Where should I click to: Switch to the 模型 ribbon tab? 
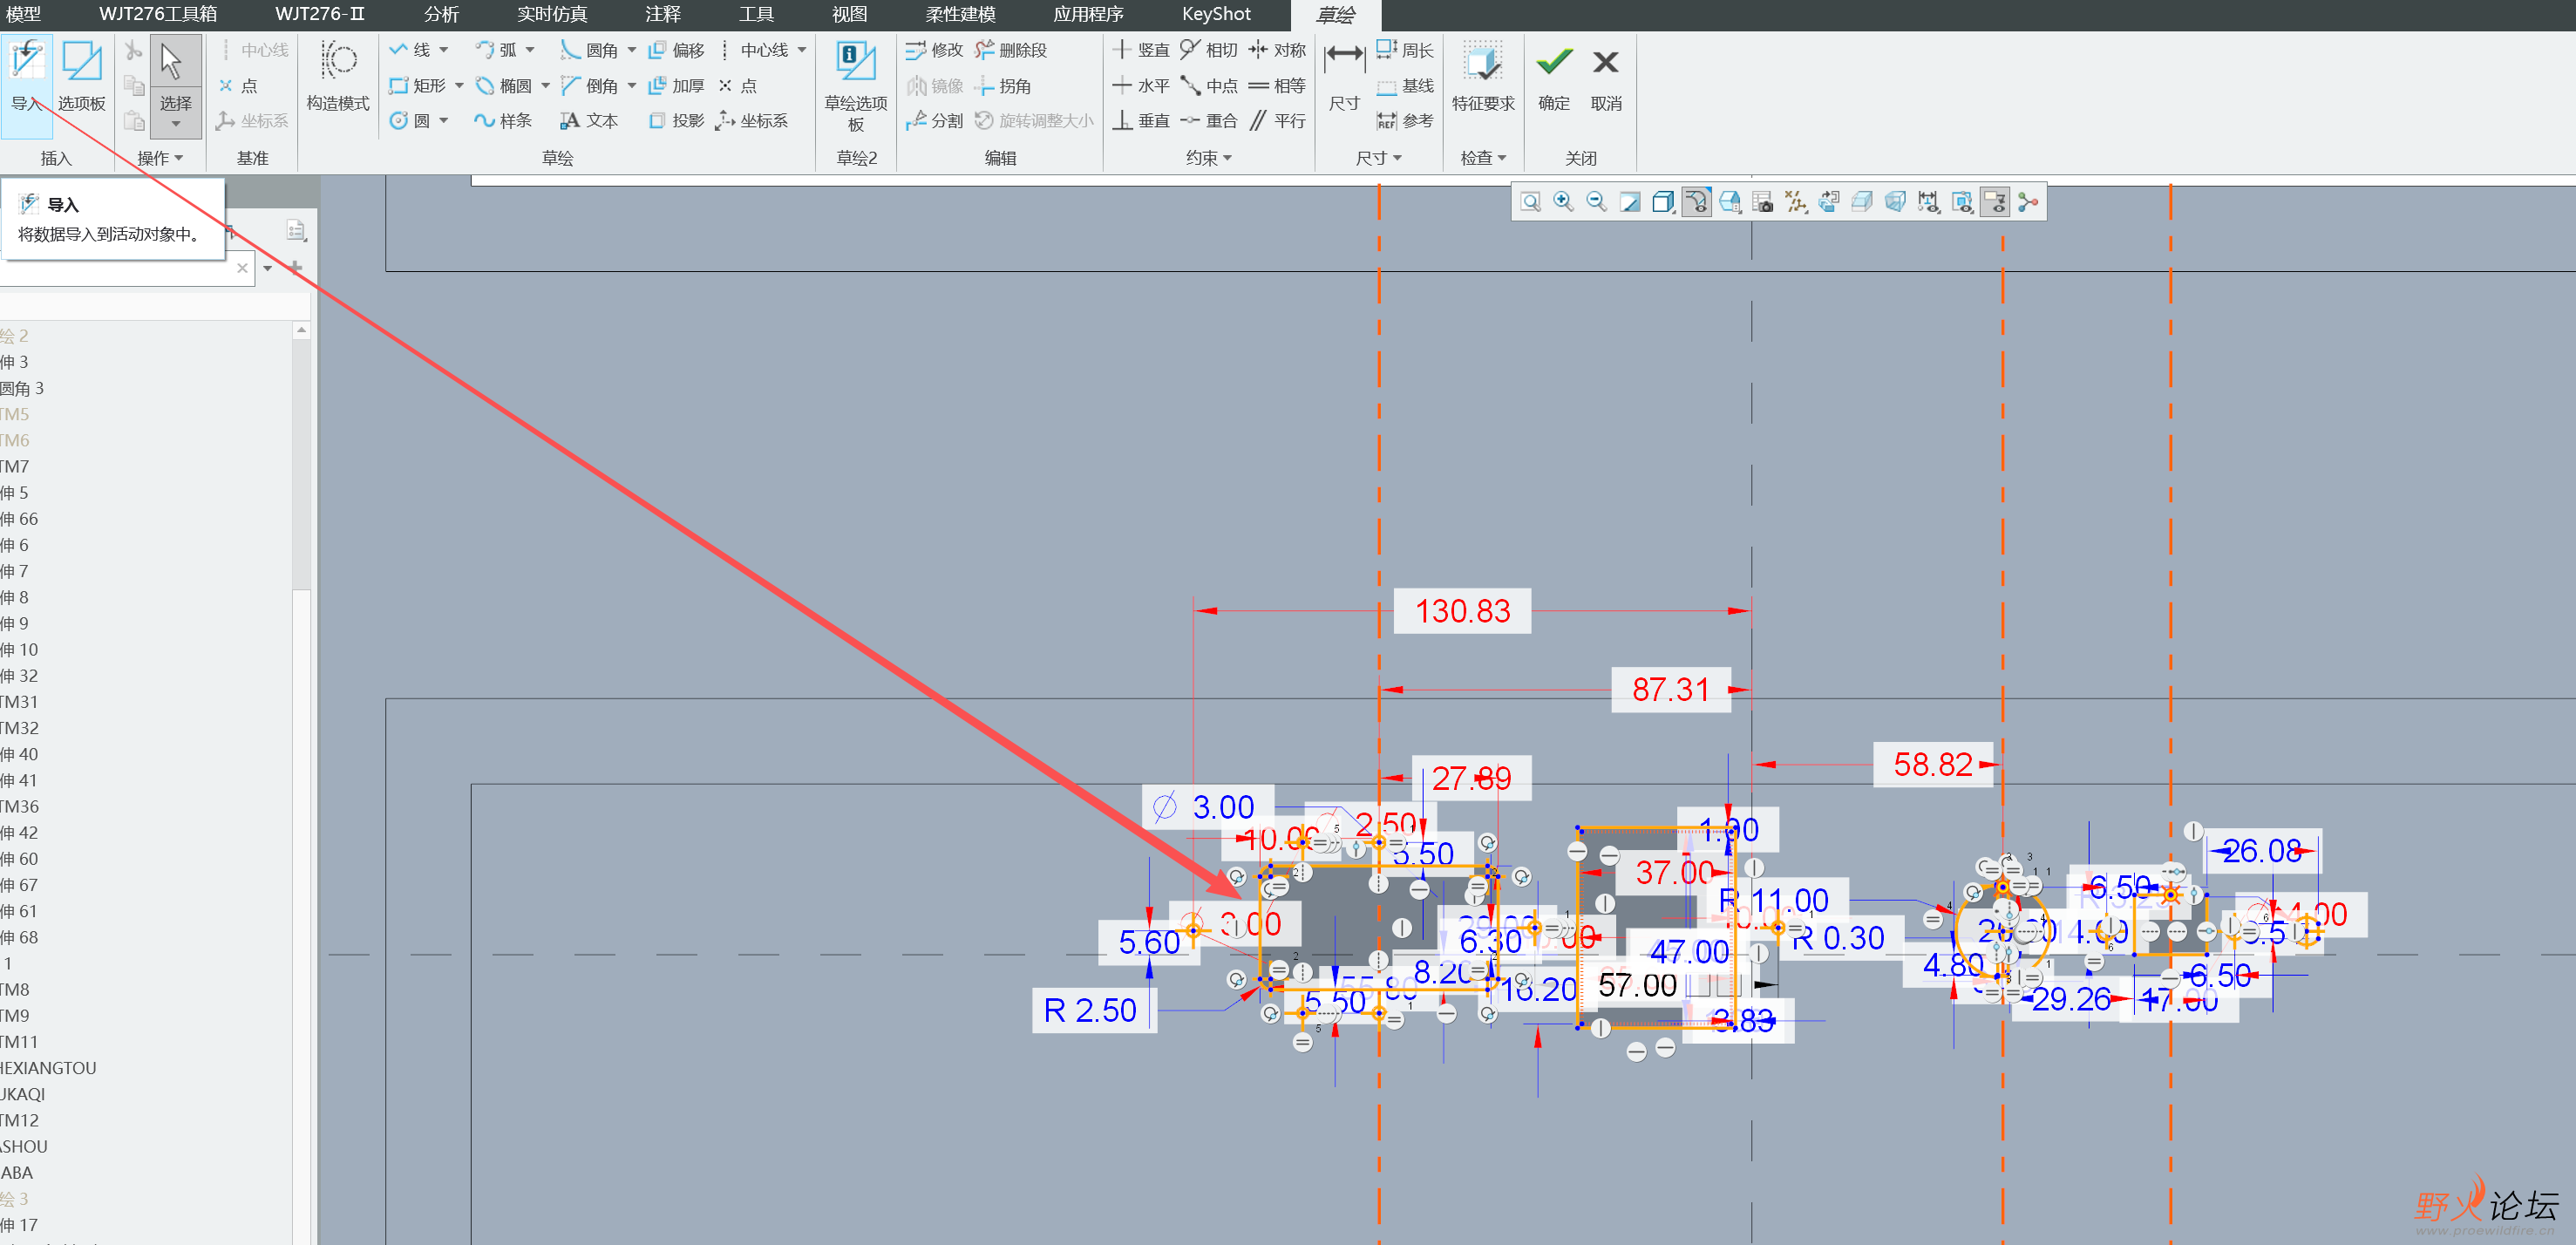click(x=23, y=14)
